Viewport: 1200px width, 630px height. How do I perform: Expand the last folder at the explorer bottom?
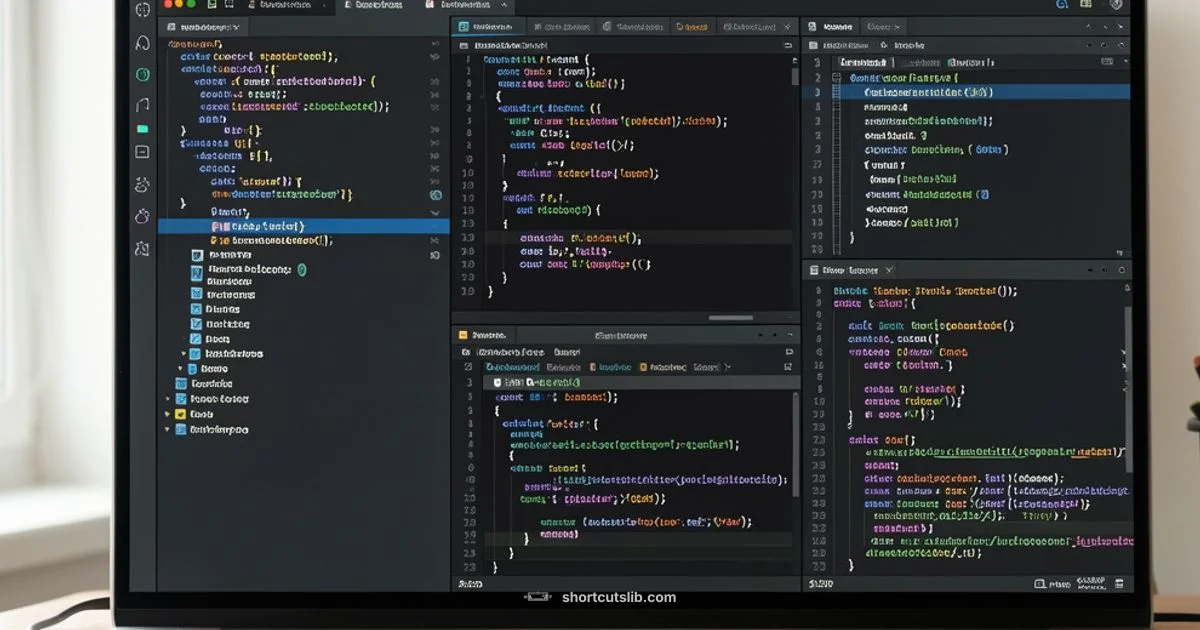(167, 428)
